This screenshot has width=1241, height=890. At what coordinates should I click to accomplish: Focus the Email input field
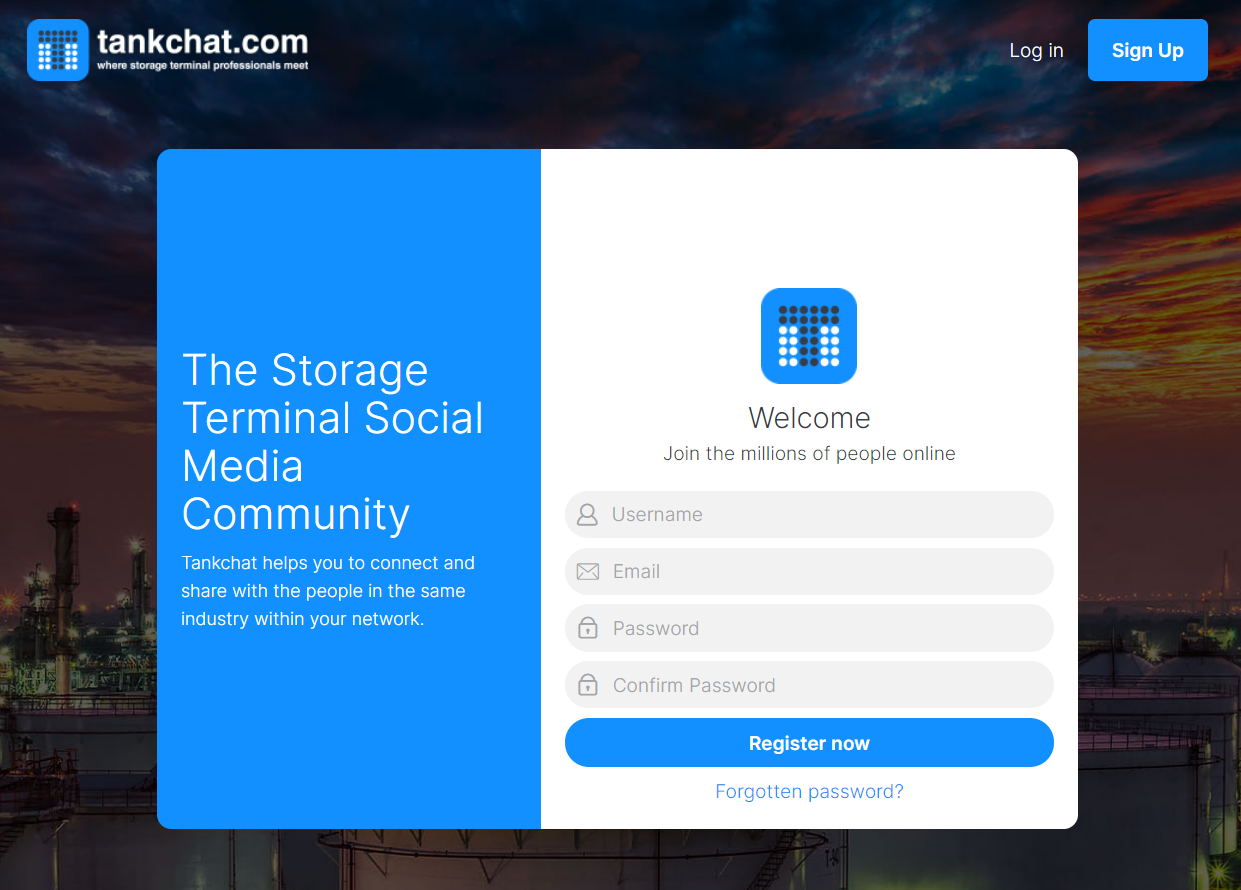click(809, 572)
